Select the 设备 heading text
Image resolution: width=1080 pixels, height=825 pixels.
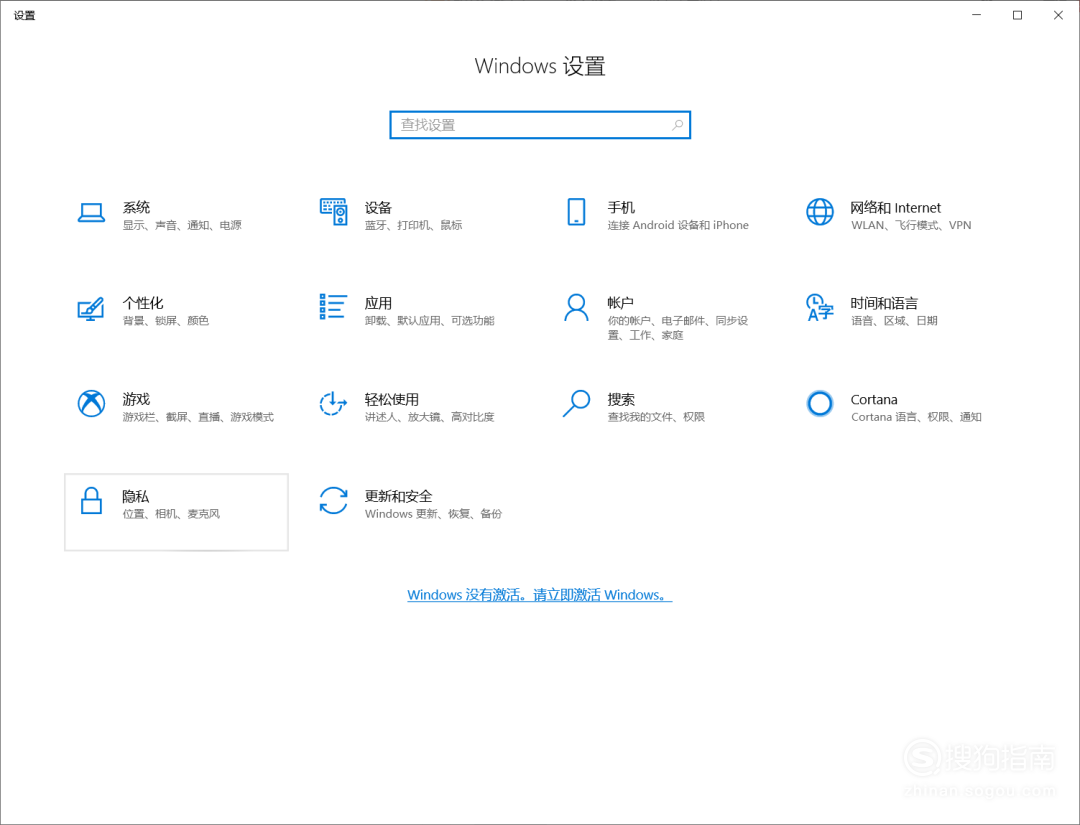tap(378, 207)
